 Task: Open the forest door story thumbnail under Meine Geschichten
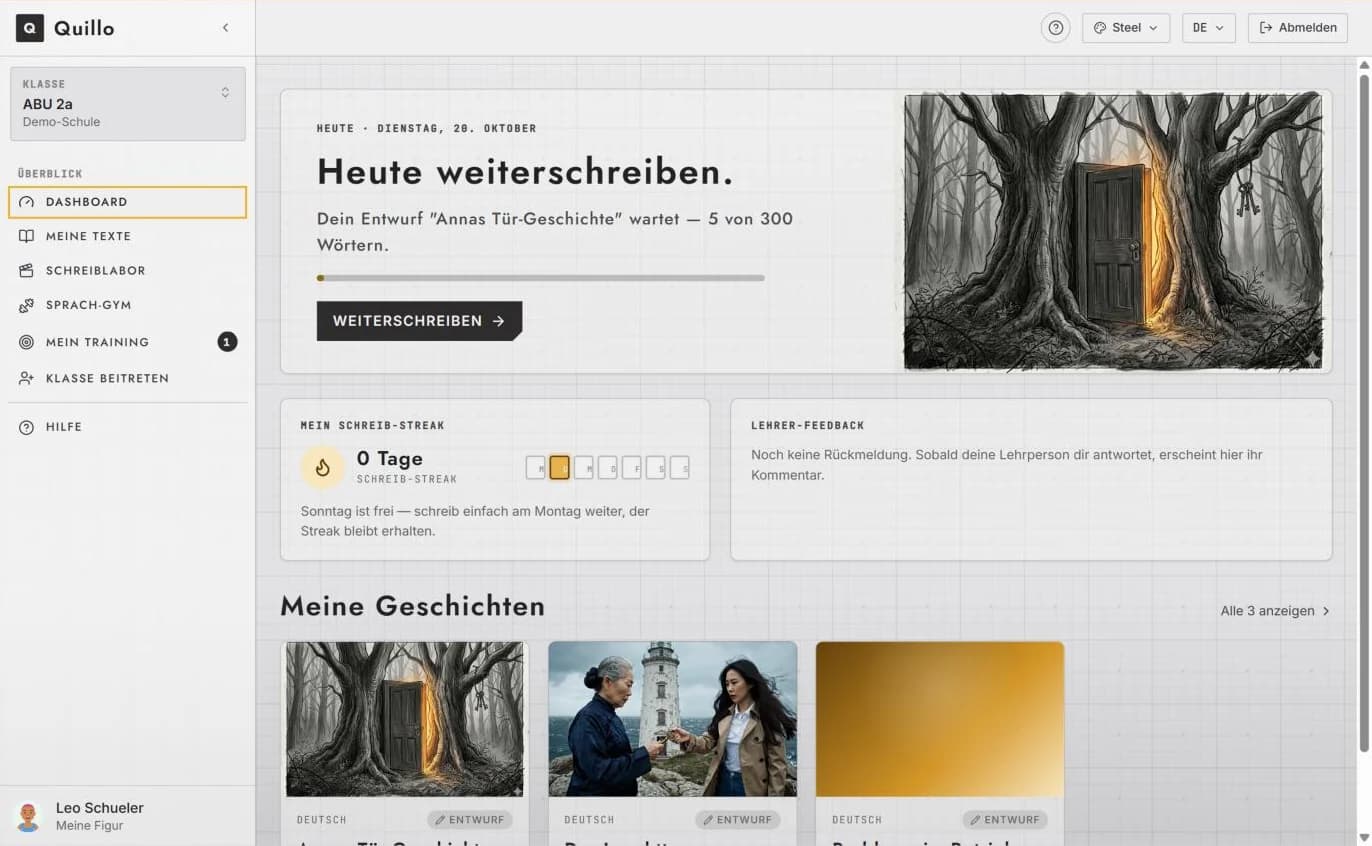point(404,719)
